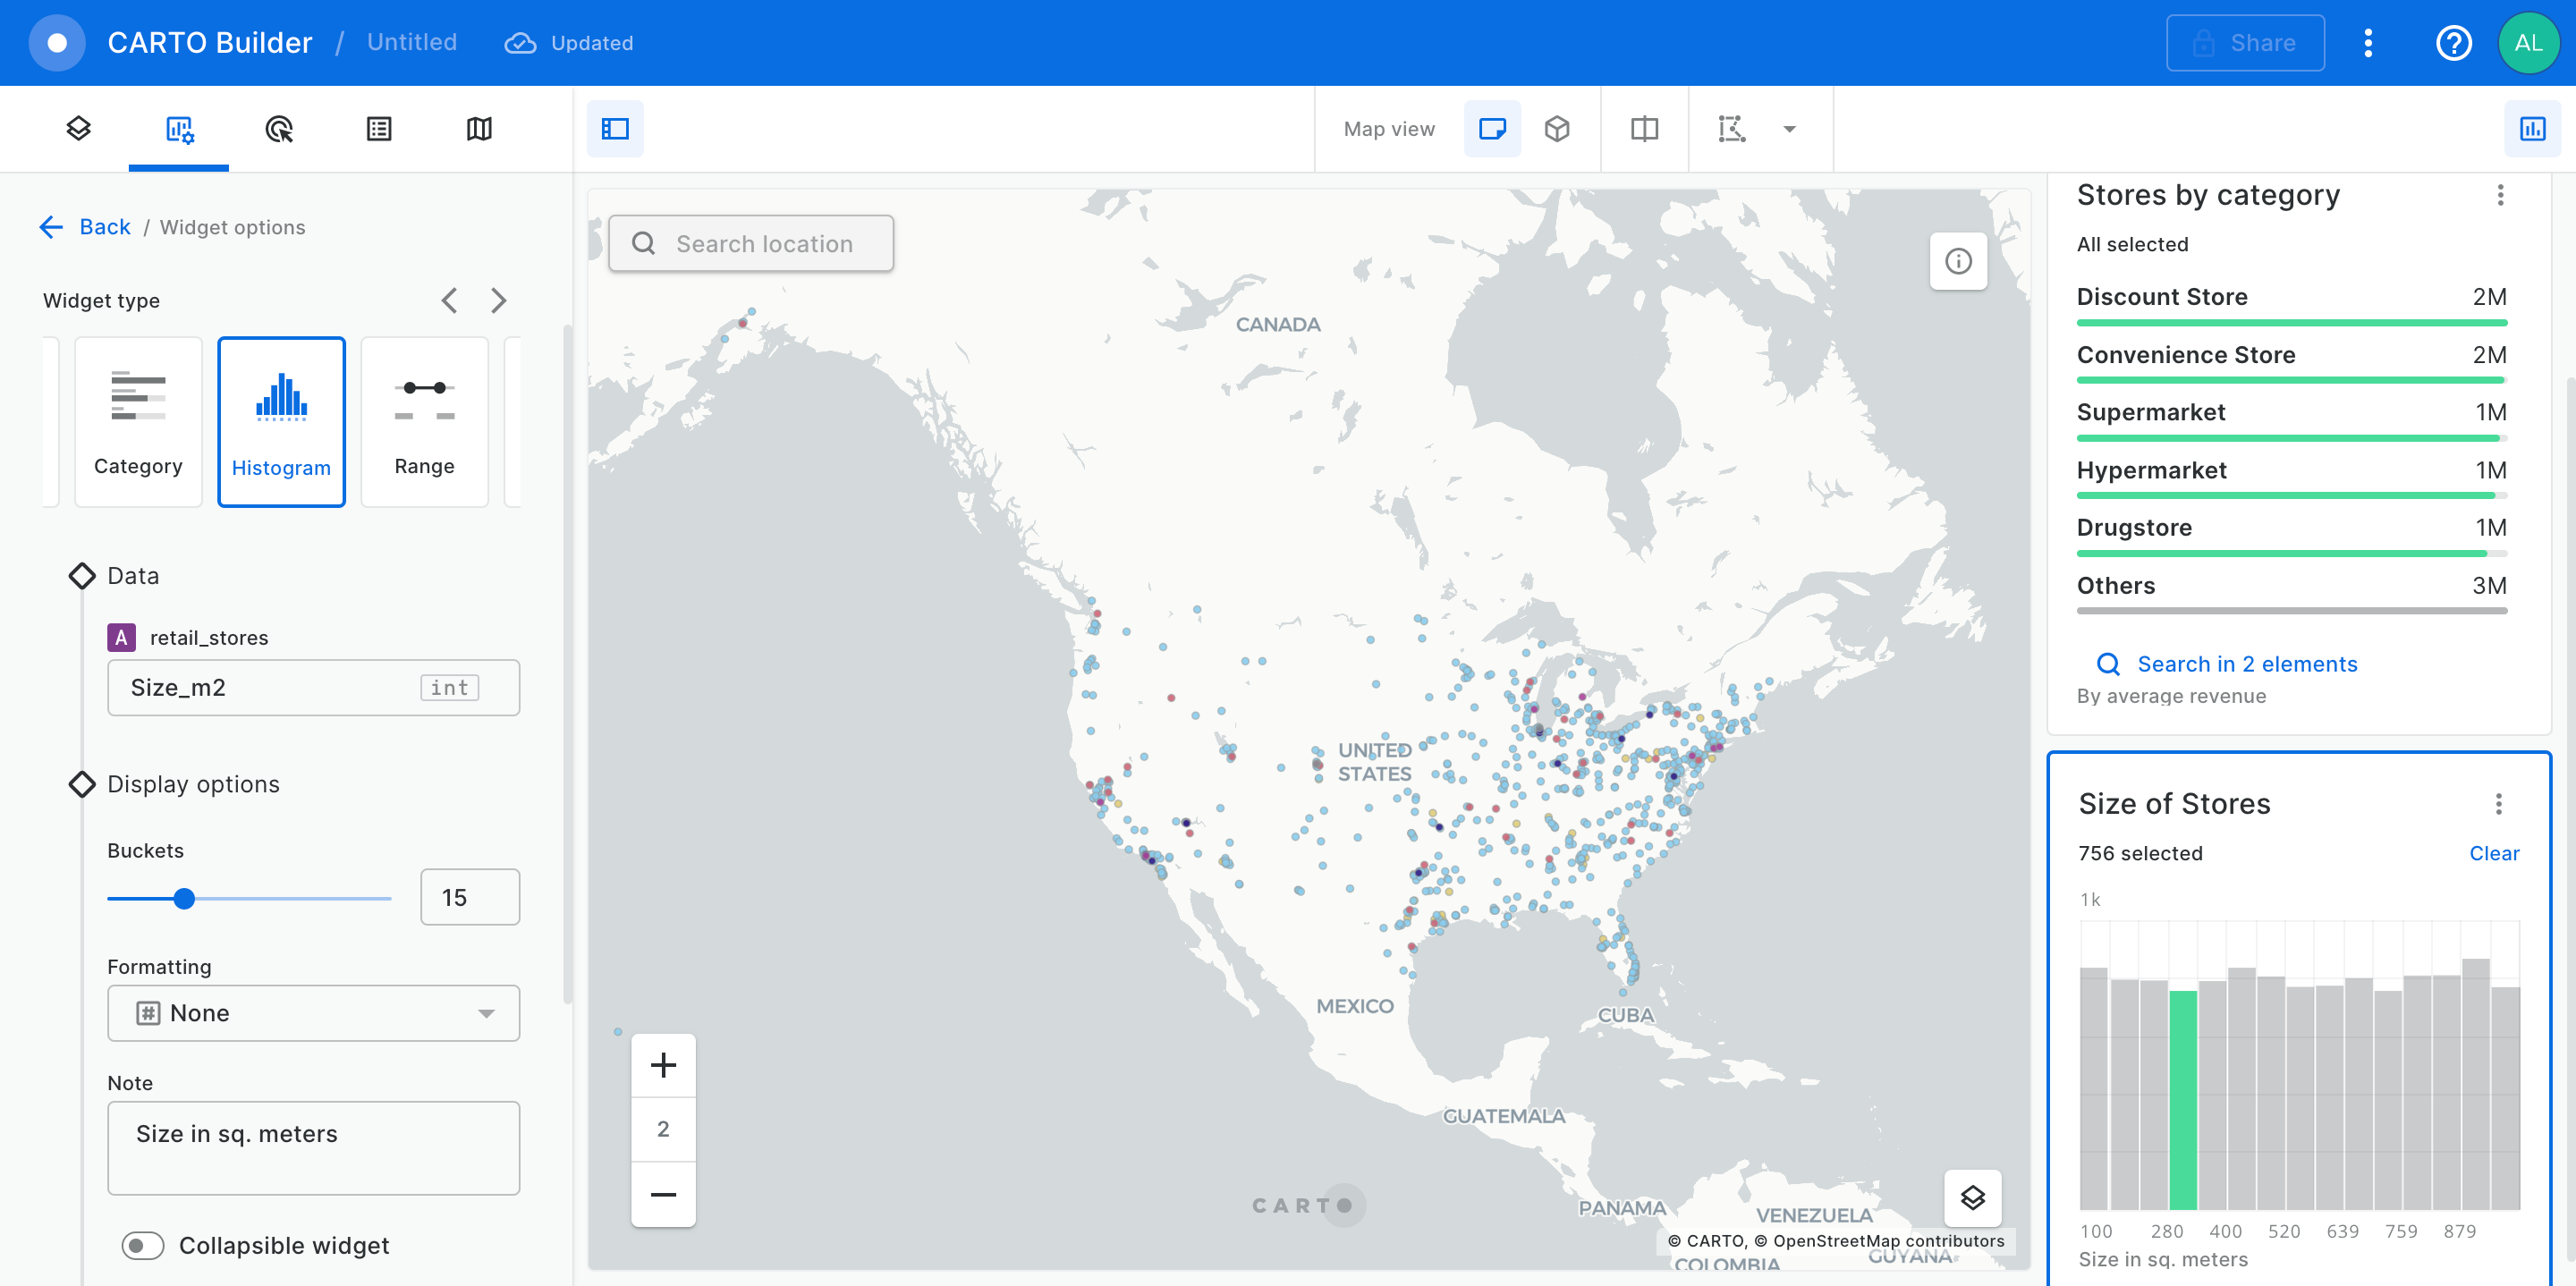Open the Legend tab icon
Image resolution: width=2576 pixels, height=1286 pixels.
click(379, 128)
